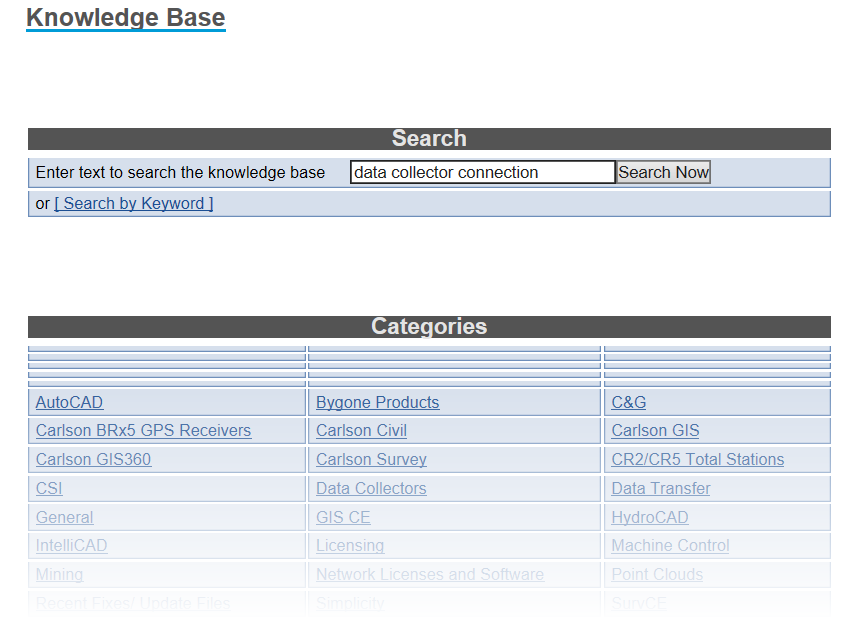Open the AutoCAD category
This screenshot has width=862, height=619.
(69, 402)
